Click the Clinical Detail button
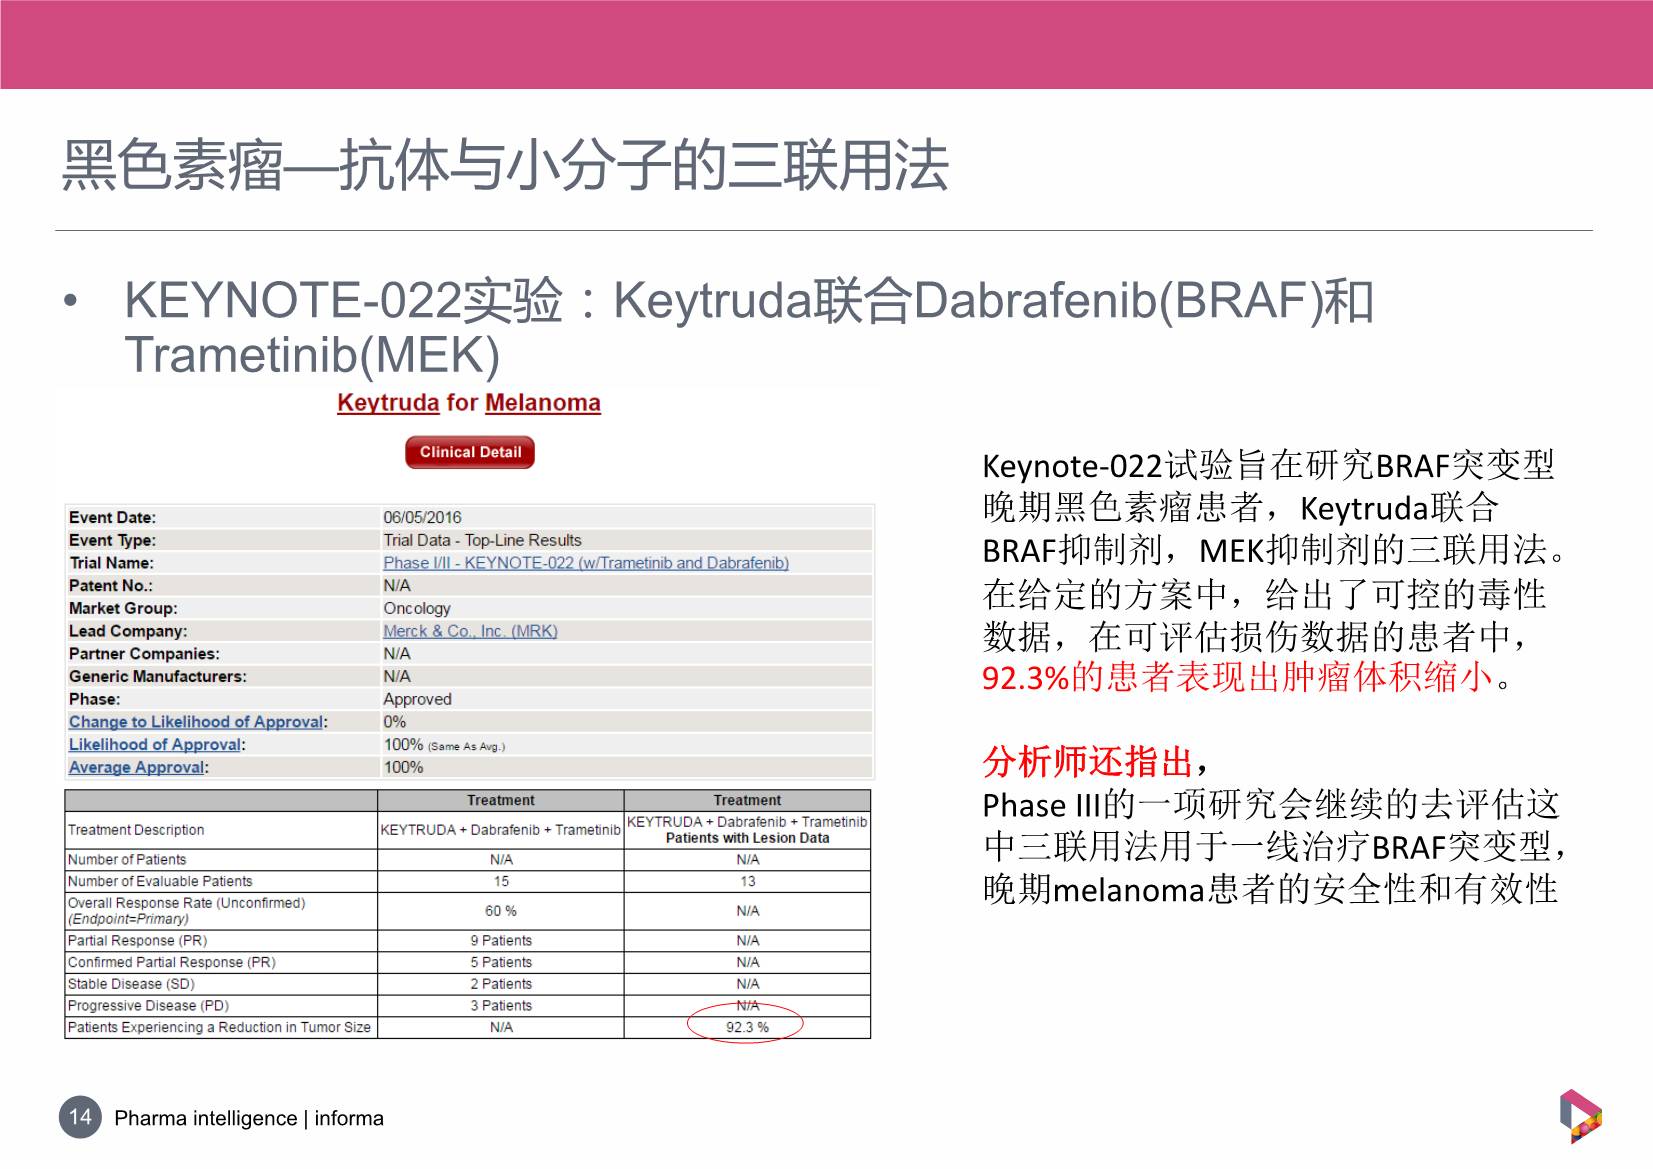Viewport: 1653px width, 1169px height. tap(470, 452)
